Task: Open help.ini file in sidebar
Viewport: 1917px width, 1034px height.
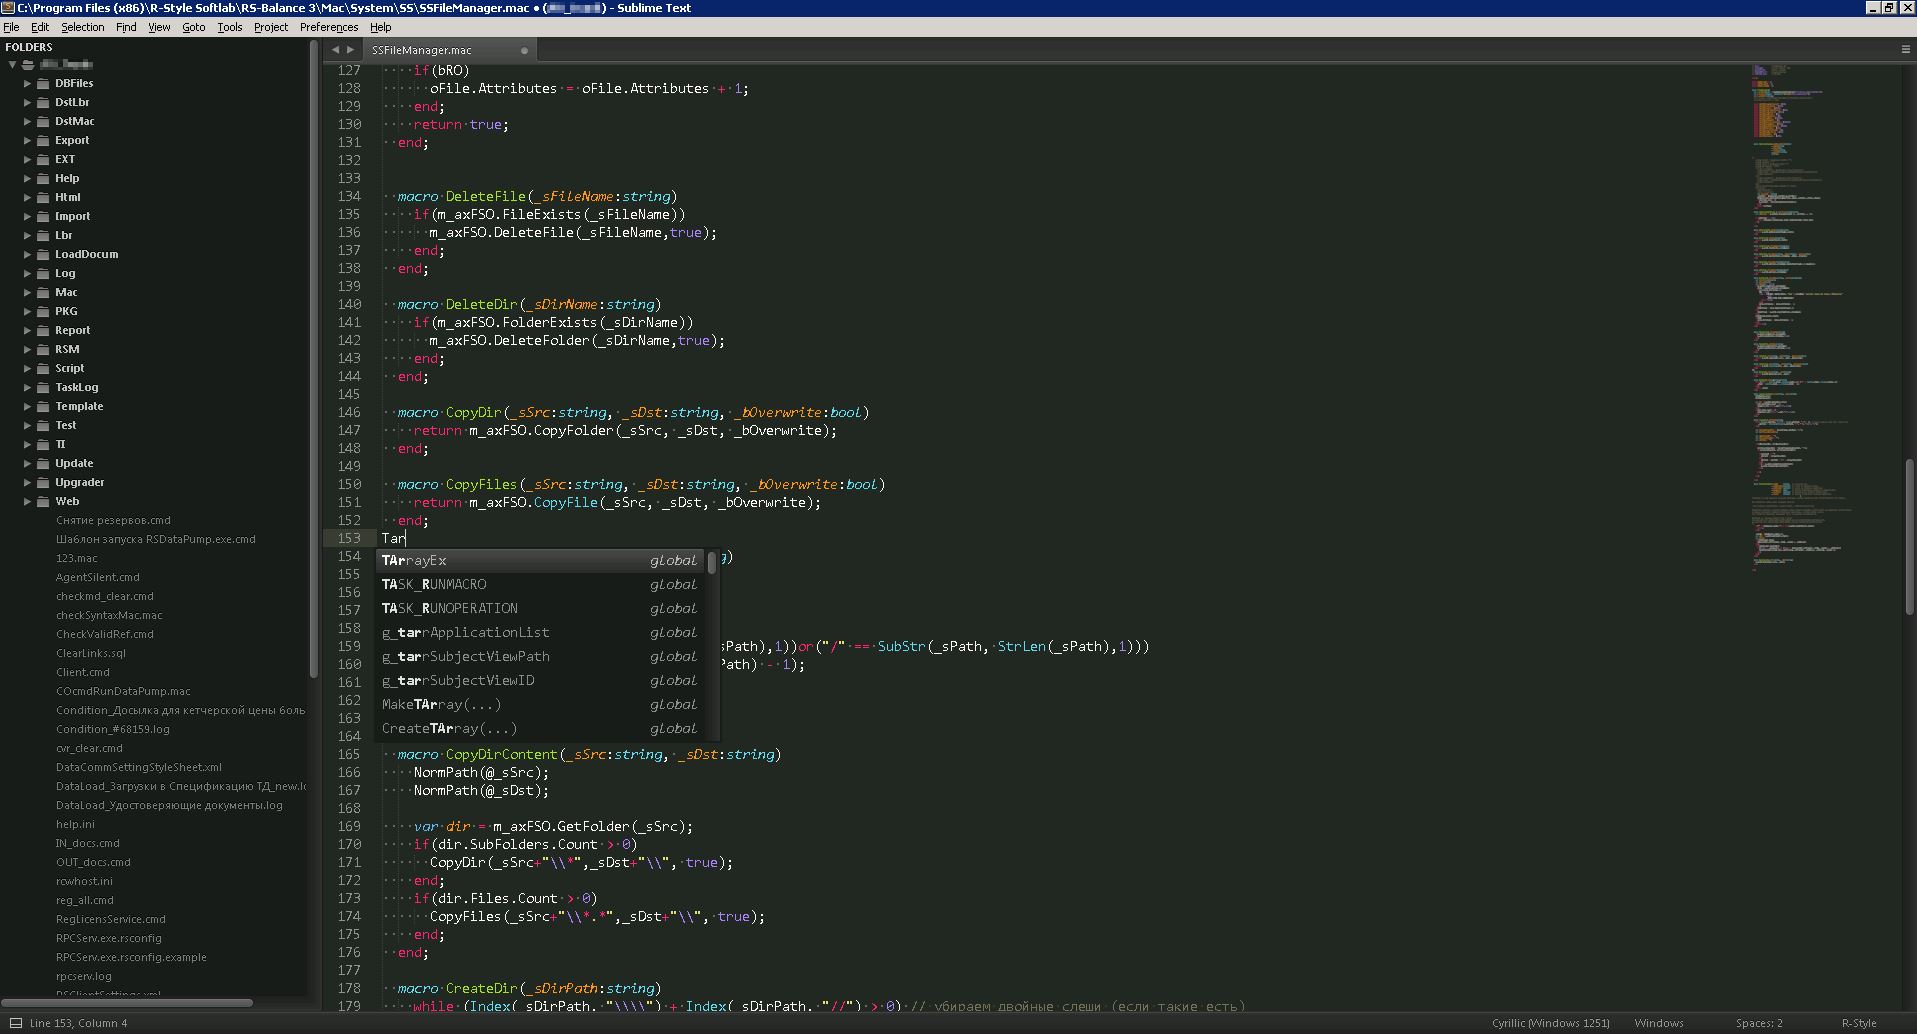Action: pos(75,824)
